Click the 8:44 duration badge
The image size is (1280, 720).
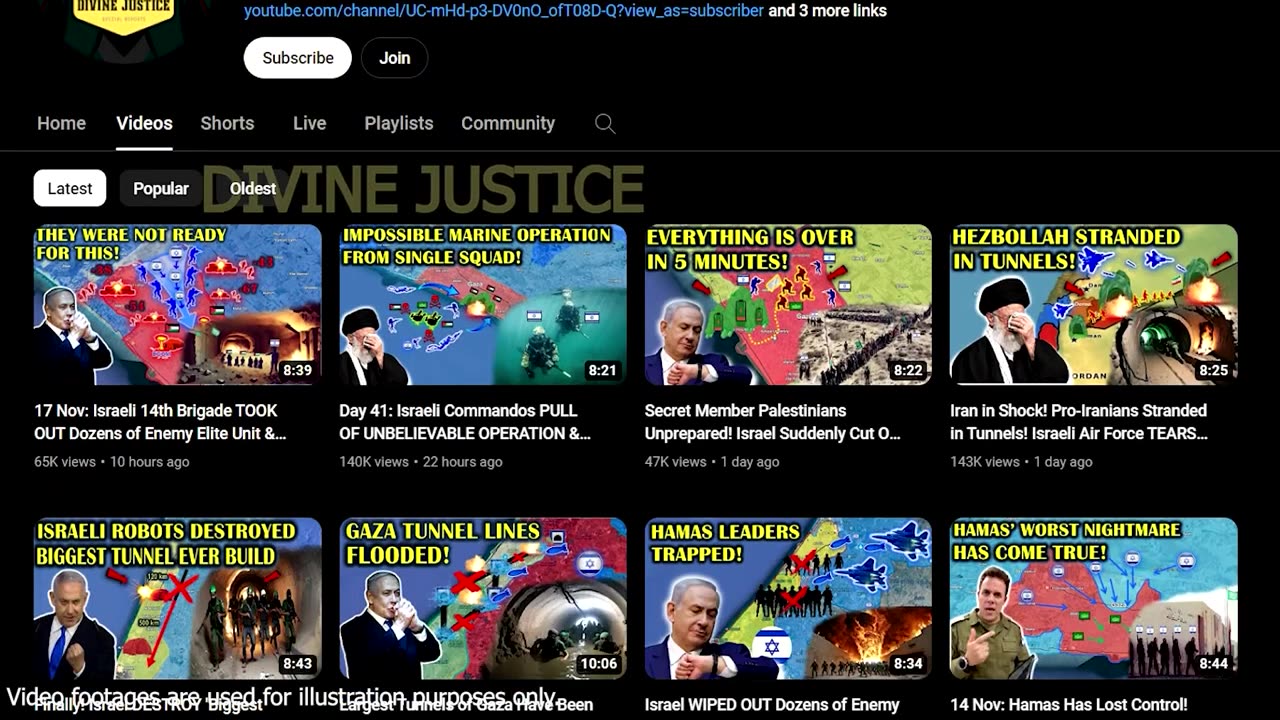pyautogui.click(x=1213, y=664)
